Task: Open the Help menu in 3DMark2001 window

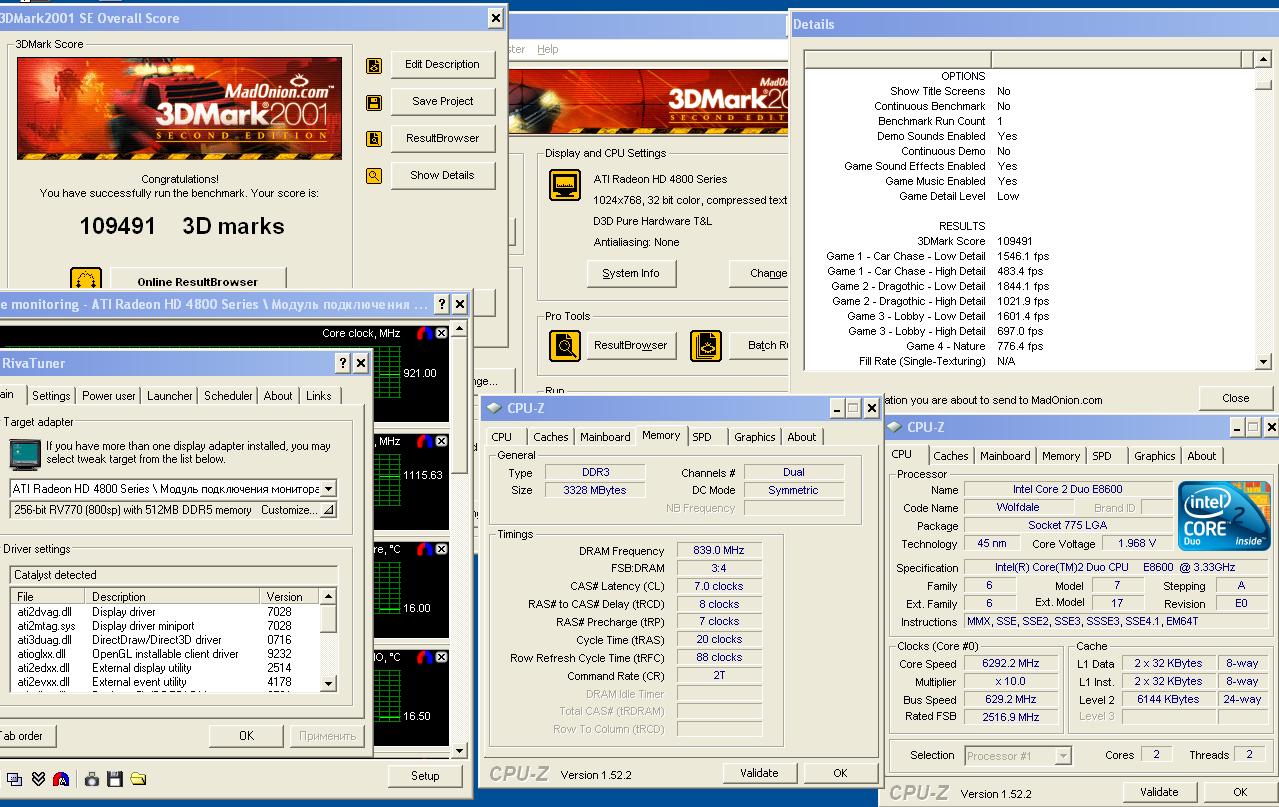Action: [x=548, y=49]
